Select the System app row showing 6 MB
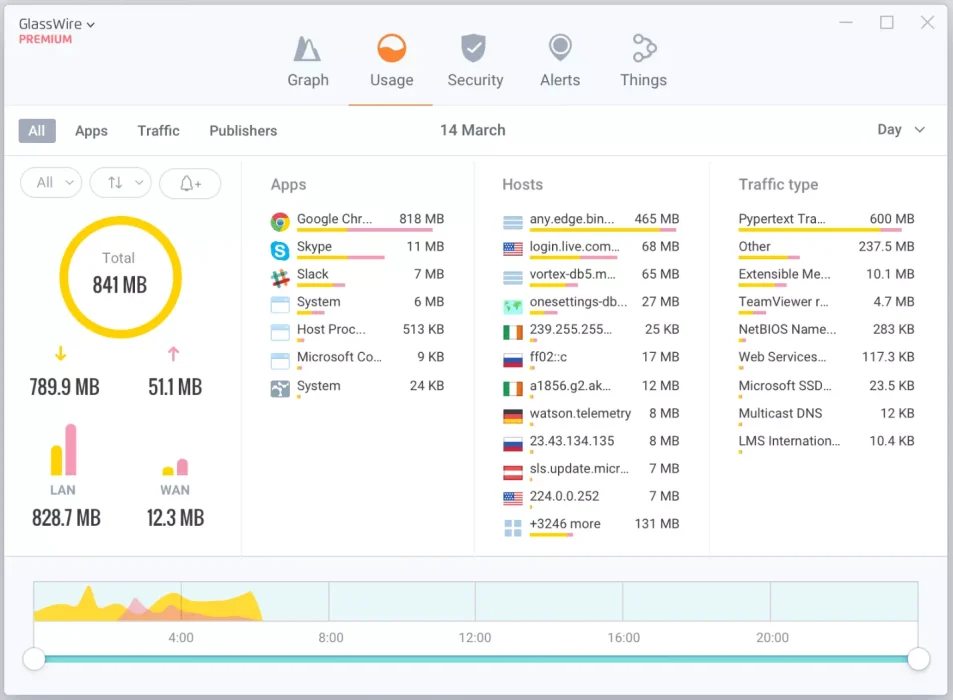The height and width of the screenshot is (700, 953). coord(357,304)
